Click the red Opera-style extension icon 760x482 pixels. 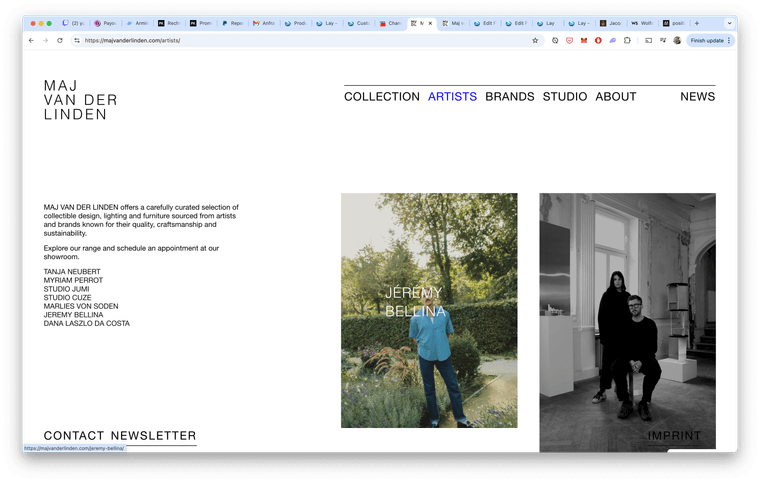point(598,41)
